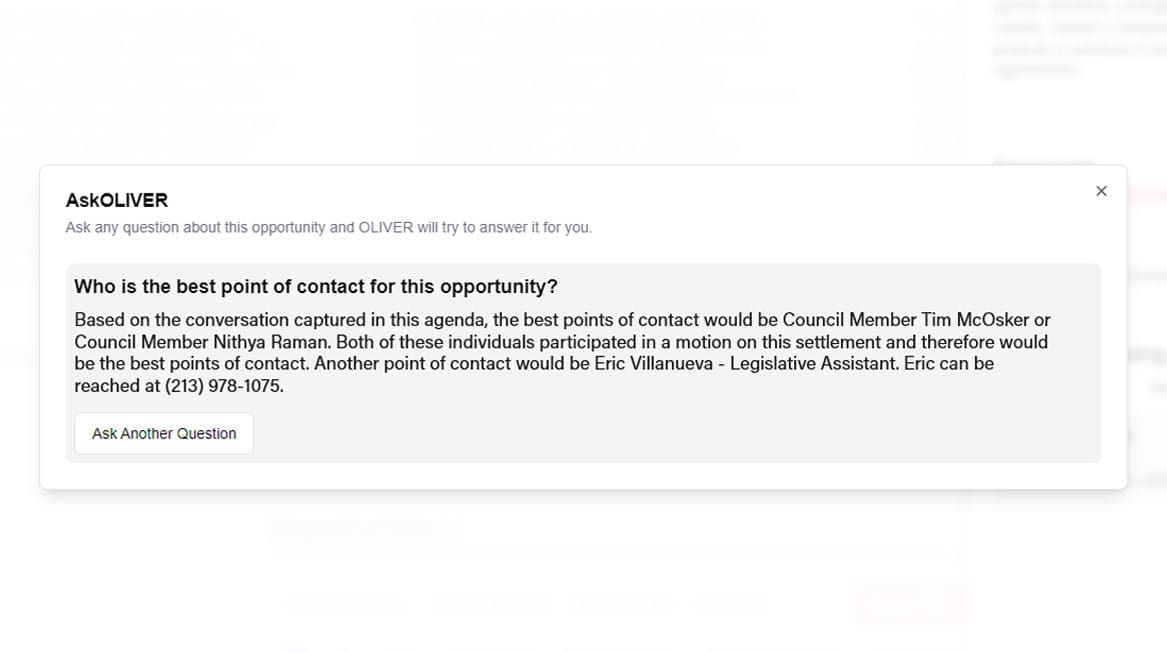The width and height of the screenshot is (1167, 653).
Task: Click "Eric can be reached at" text
Action: (948, 364)
